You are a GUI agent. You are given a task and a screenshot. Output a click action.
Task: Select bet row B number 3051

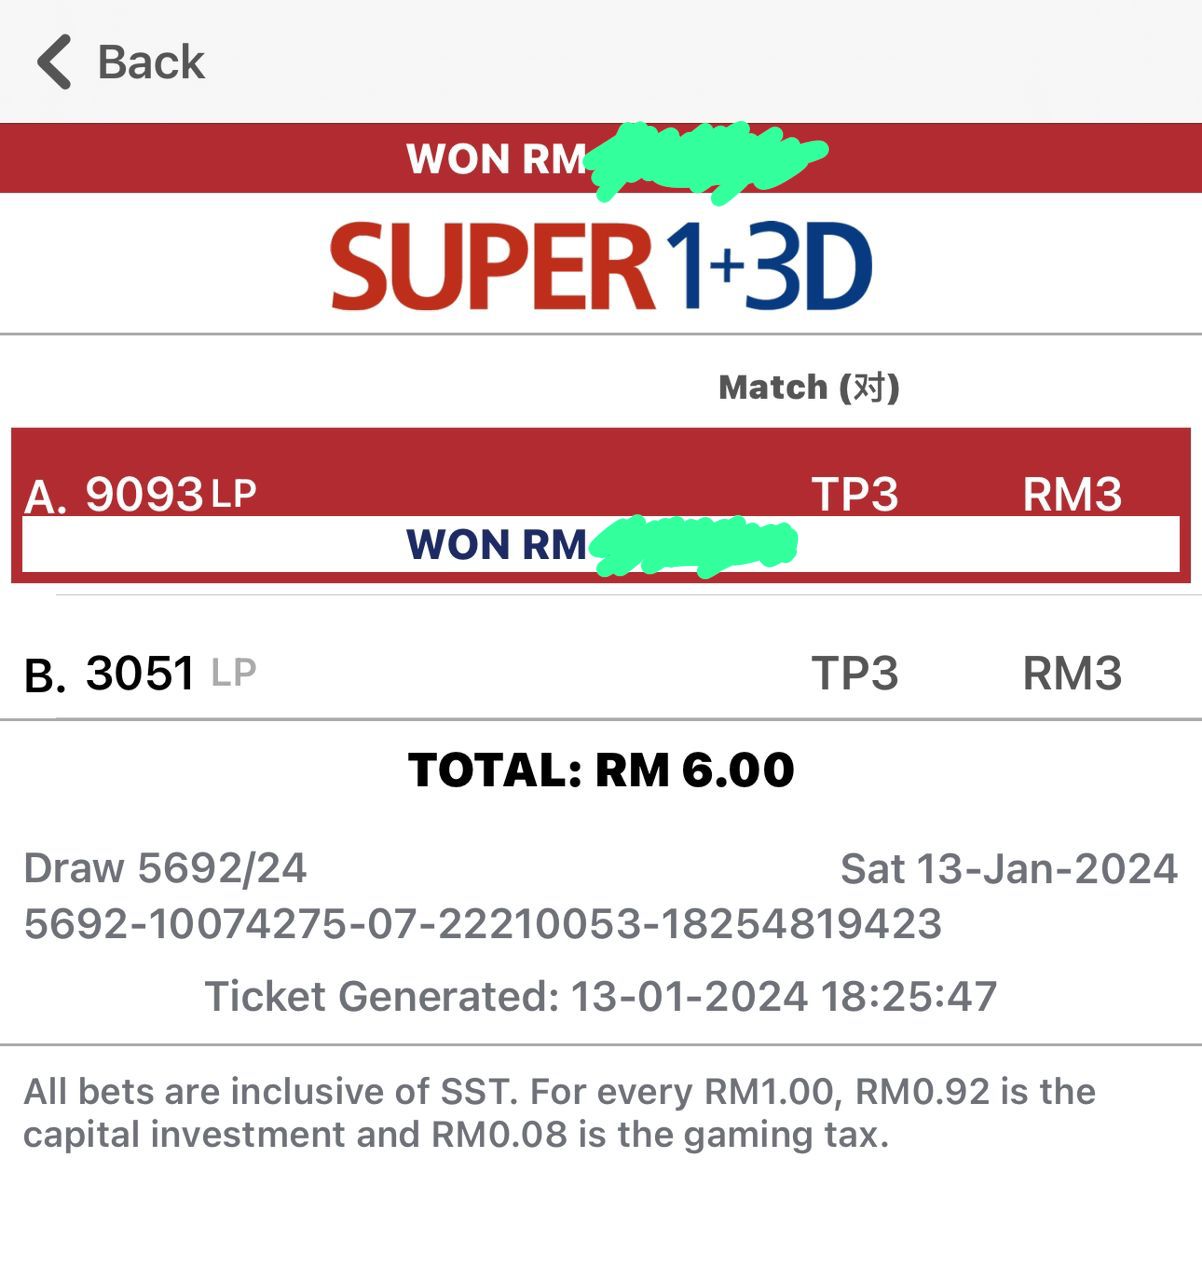click(x=140, y=673)
